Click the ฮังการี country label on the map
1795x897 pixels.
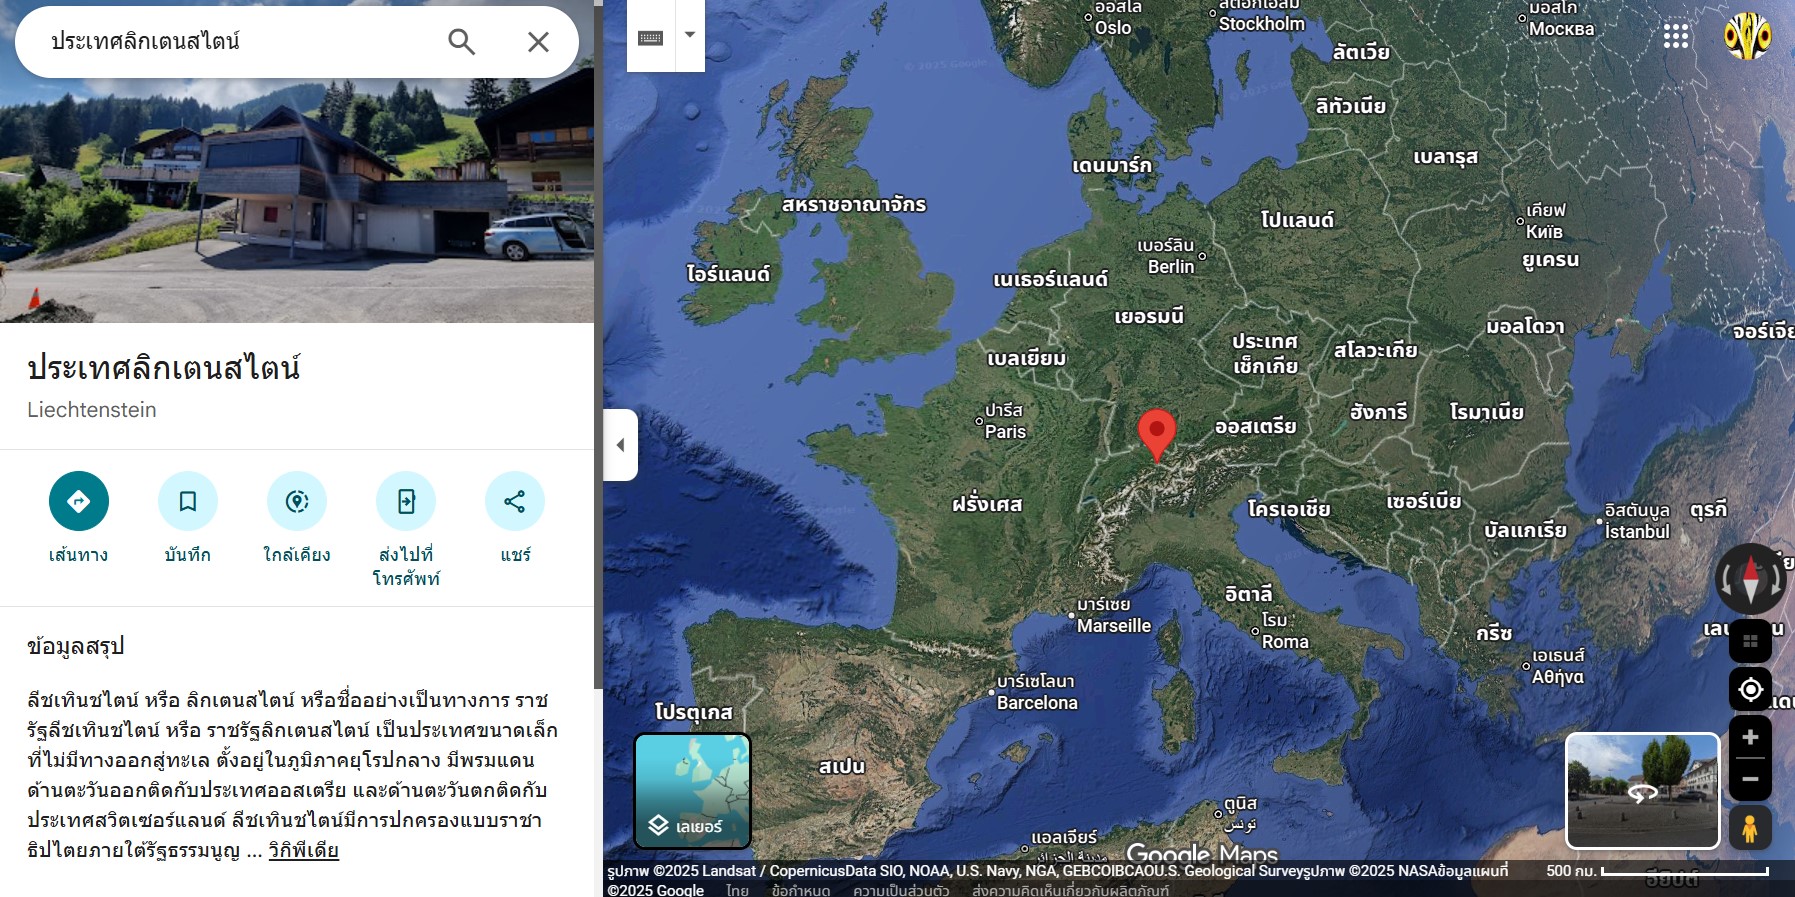click(x=1378, y=411)
